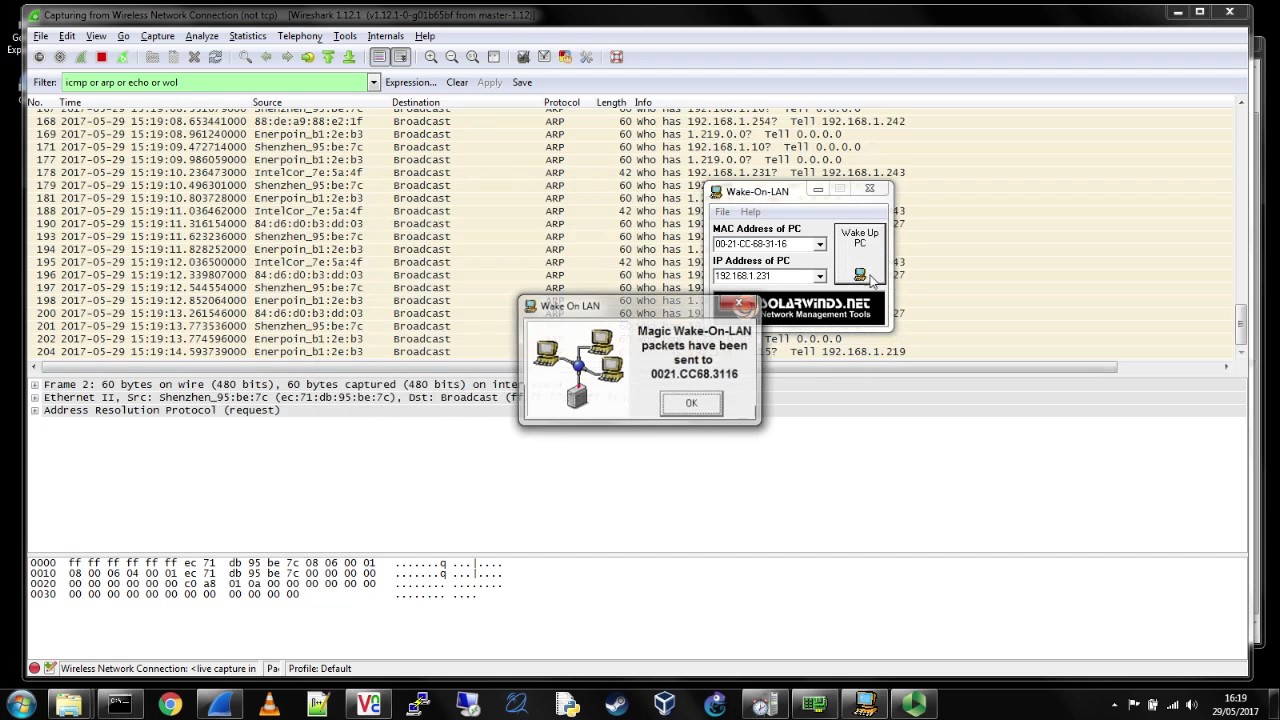The image size is (1280, 720).
Task: Open IP Address of PC dropdown
Action: point(819,276)
